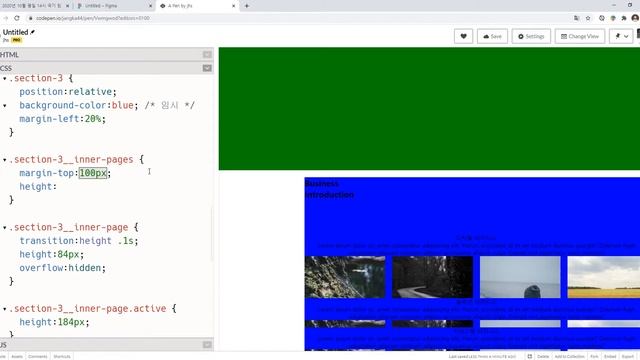This screenshot has width=640, height=360.
Task: Select the CSS editor panel header
Action: click(107, 68)
